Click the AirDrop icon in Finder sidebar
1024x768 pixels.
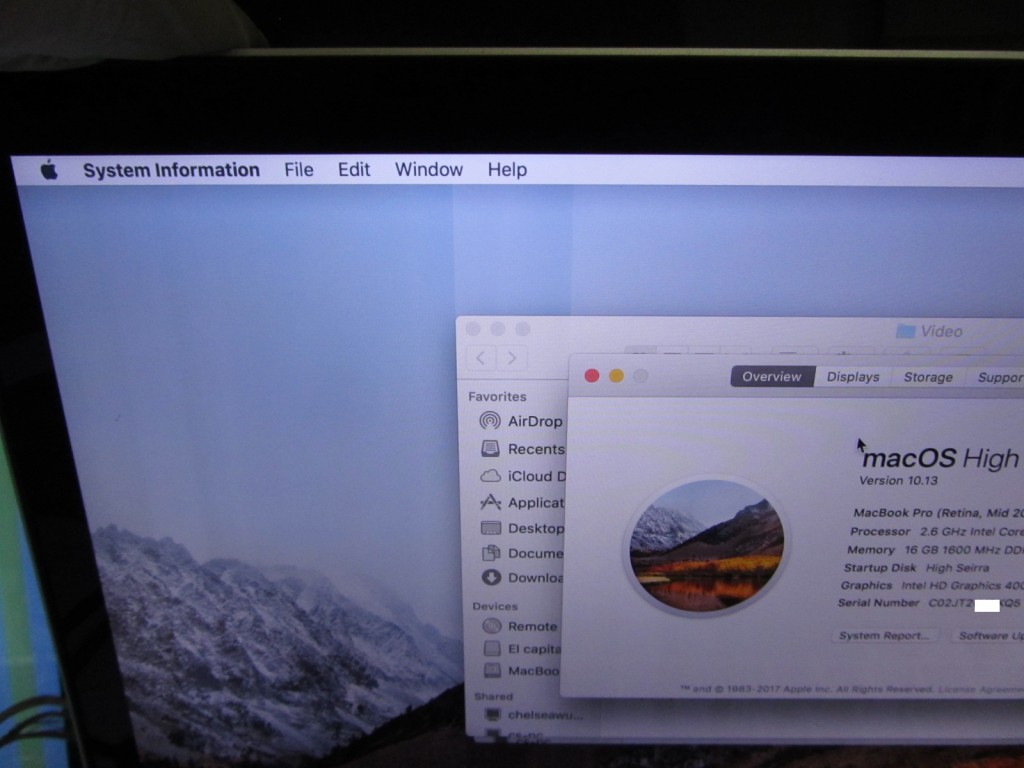click(x=490, y=421)
